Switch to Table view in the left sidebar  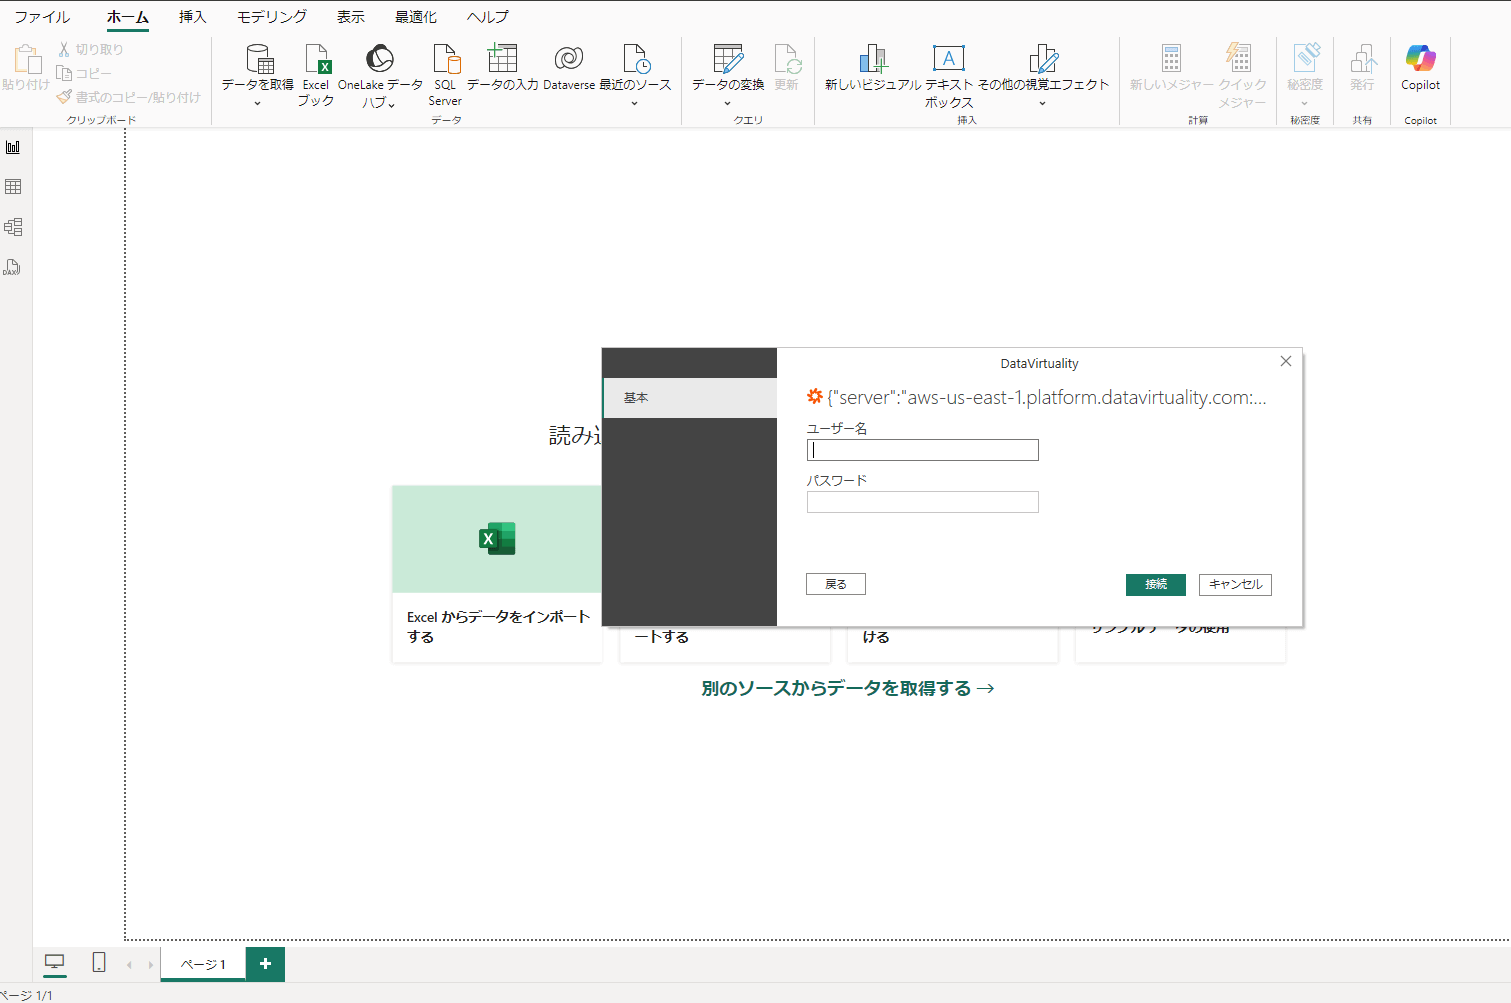[x=13, y=186]
